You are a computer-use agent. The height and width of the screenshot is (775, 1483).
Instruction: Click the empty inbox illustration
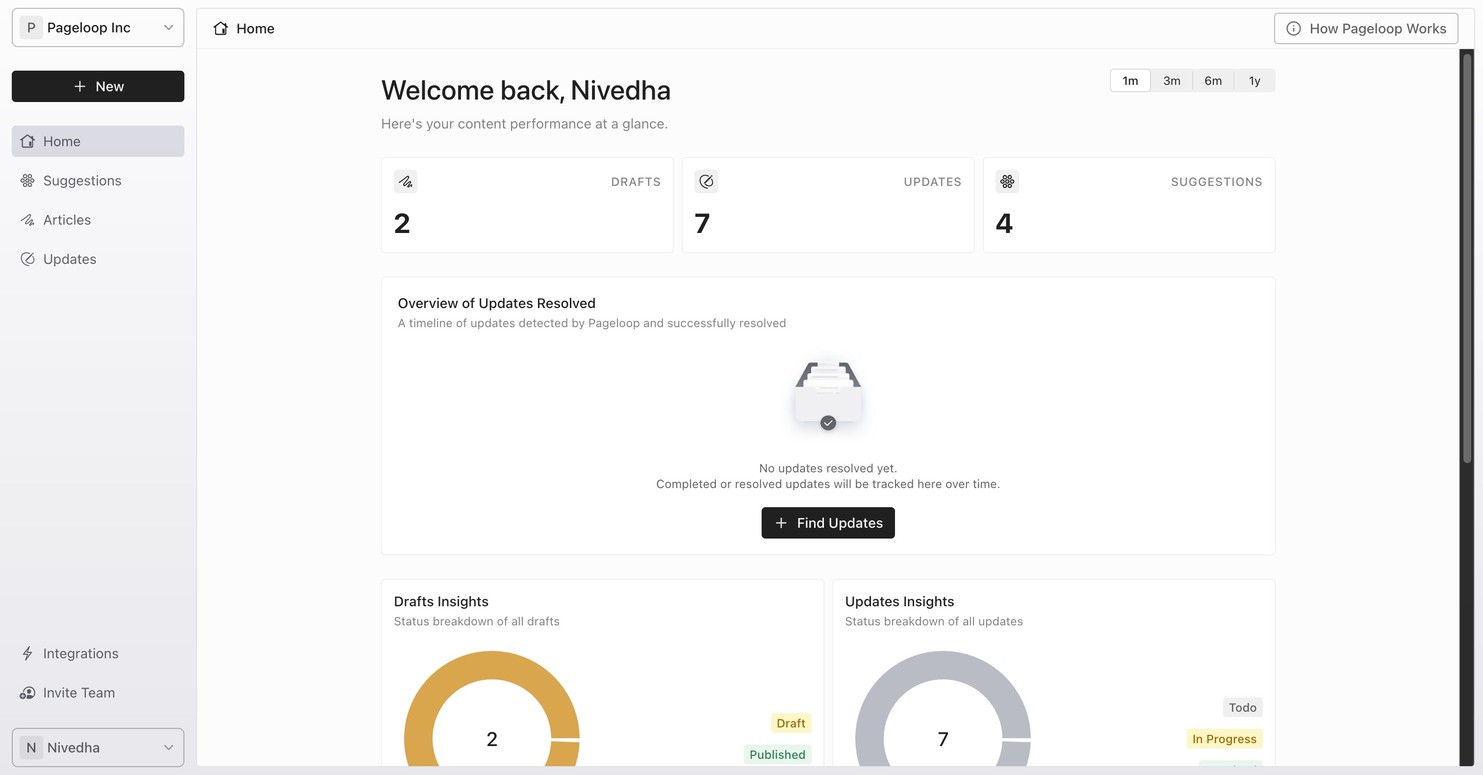[828, 396]
